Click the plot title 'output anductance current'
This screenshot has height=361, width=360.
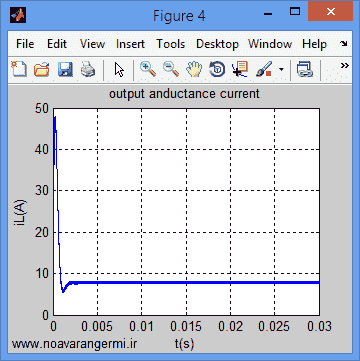point(184,94)
